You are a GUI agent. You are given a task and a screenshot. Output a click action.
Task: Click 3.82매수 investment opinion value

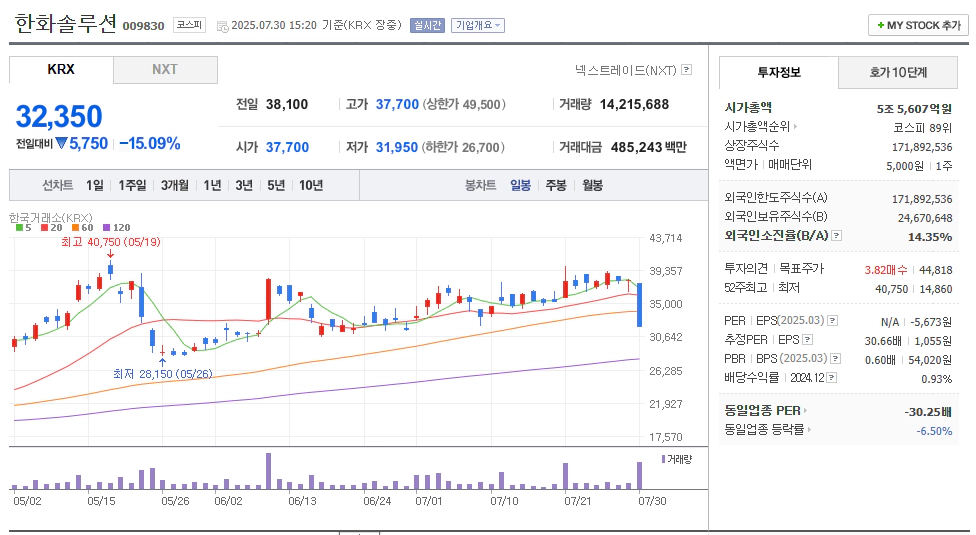(x=886, y=270)
